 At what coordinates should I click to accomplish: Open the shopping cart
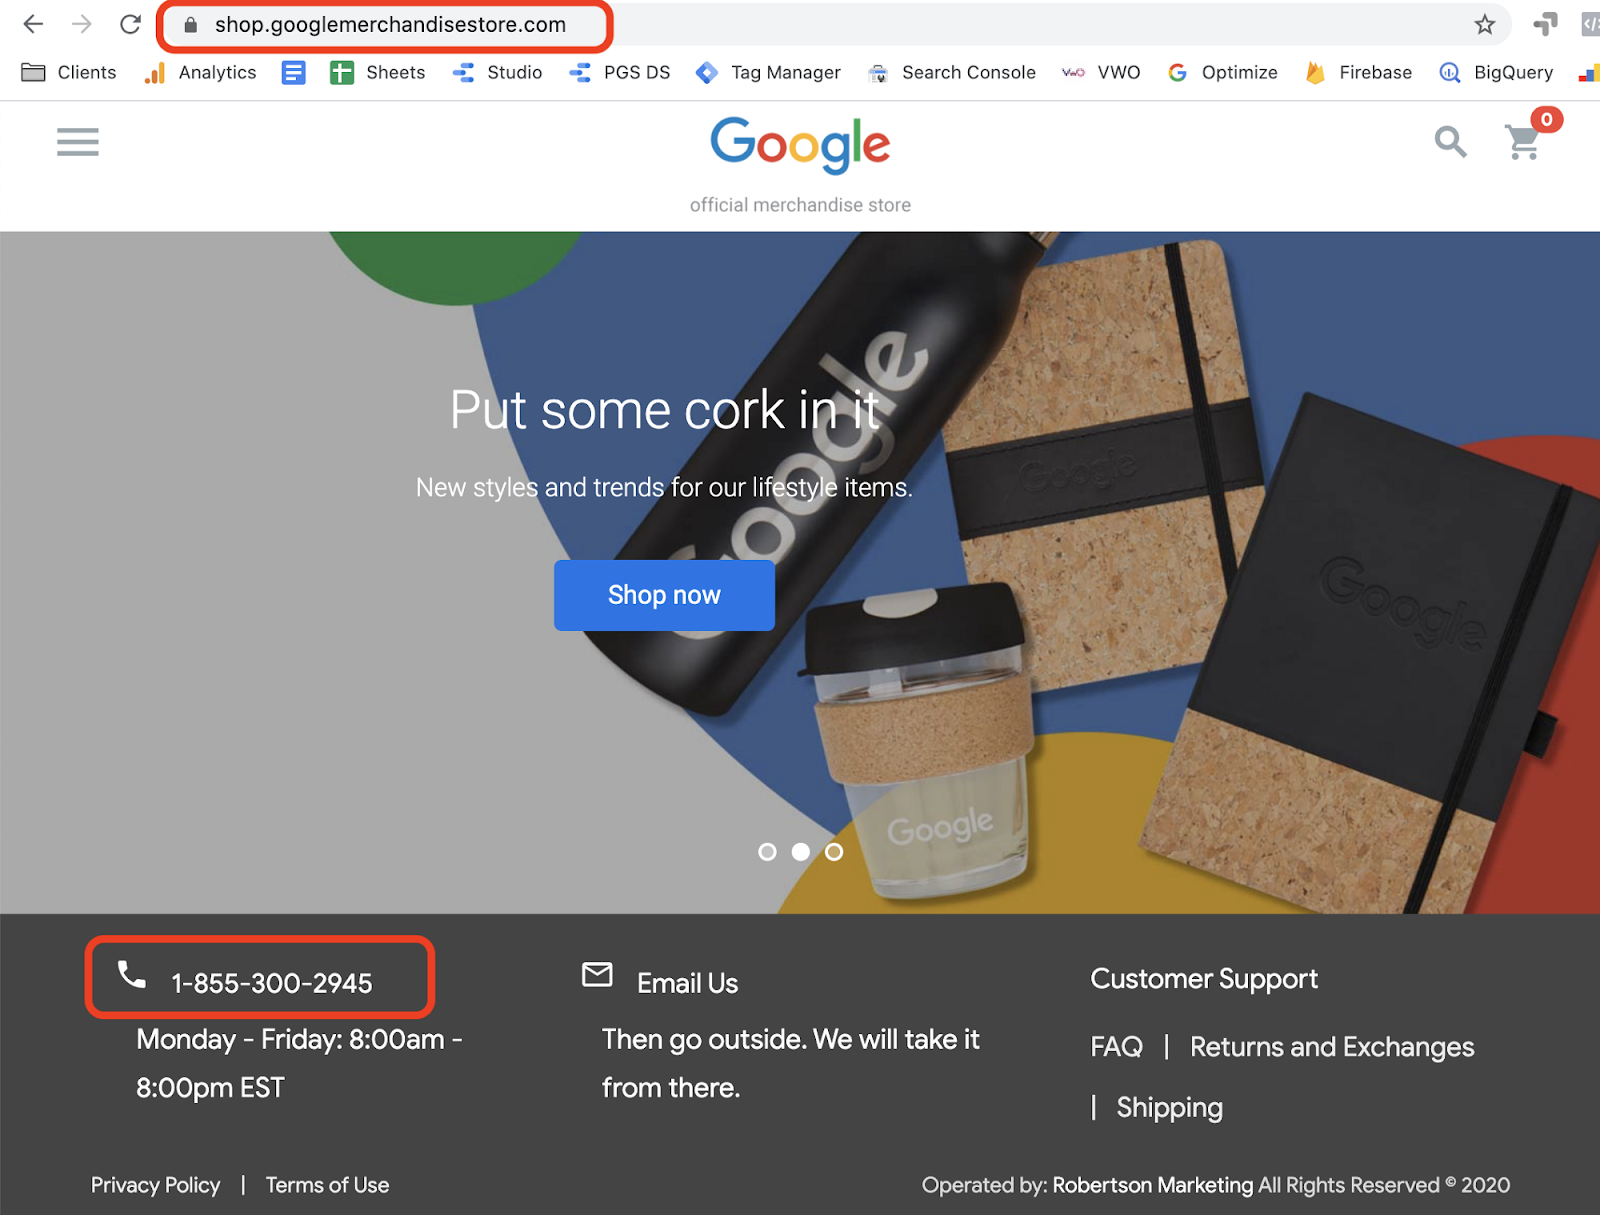[x=1522, y=142]
